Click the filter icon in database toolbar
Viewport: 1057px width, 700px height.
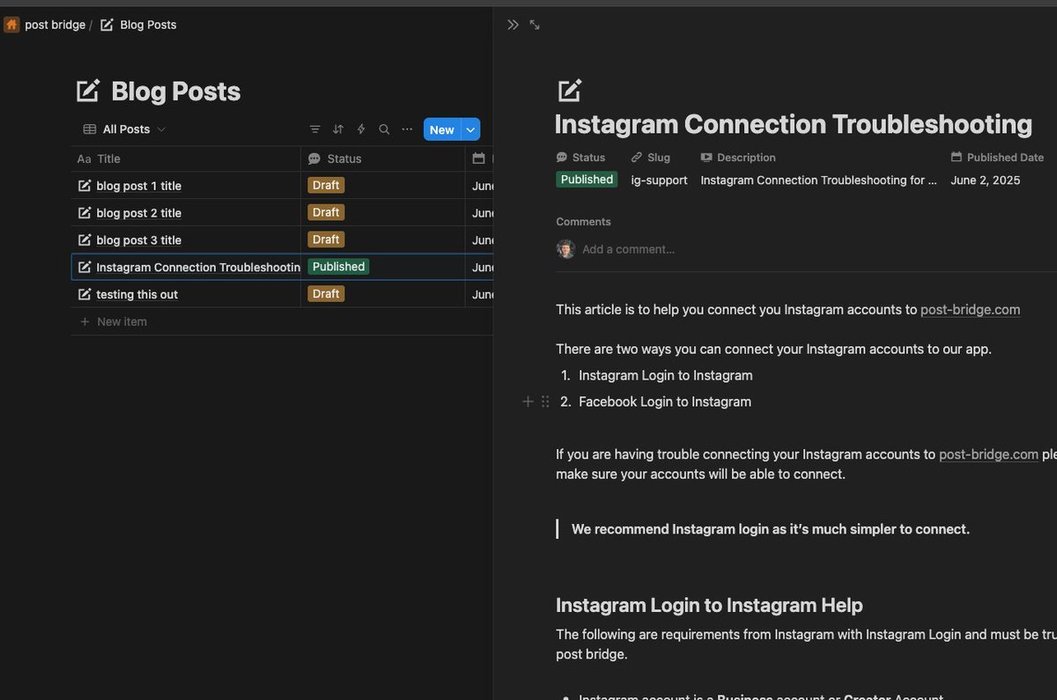(315, 130)
